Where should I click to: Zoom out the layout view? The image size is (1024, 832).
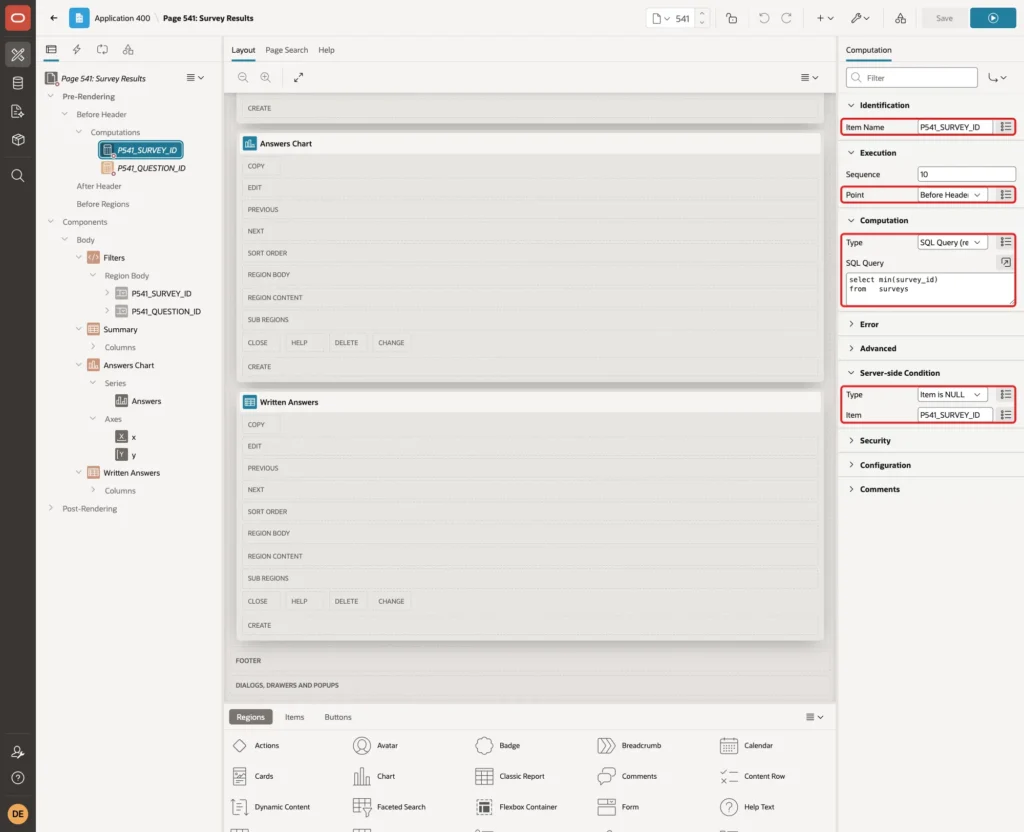[243, 78]
